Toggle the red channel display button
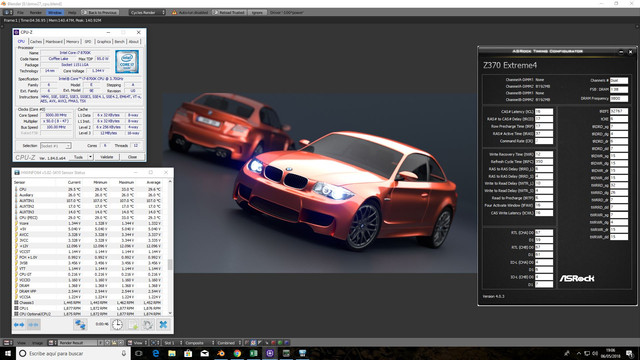 point(273,343)
